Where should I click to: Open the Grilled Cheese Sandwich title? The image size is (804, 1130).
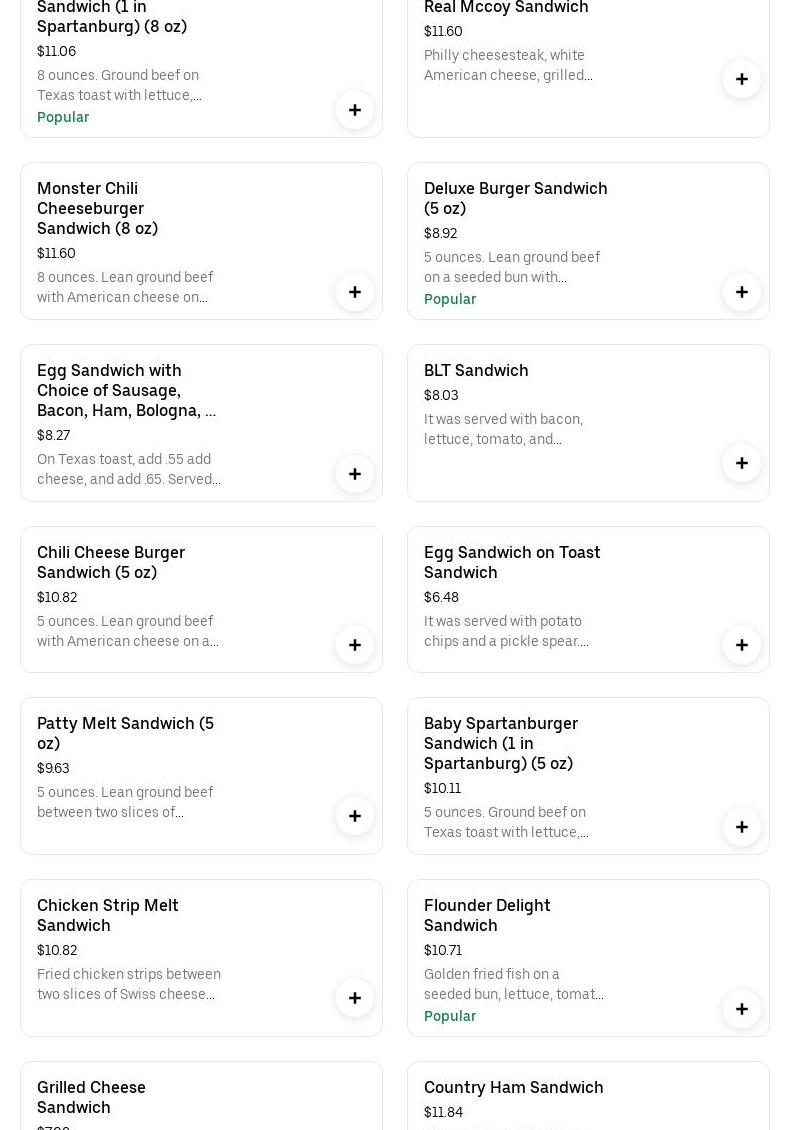click(x=91, y=1097)
